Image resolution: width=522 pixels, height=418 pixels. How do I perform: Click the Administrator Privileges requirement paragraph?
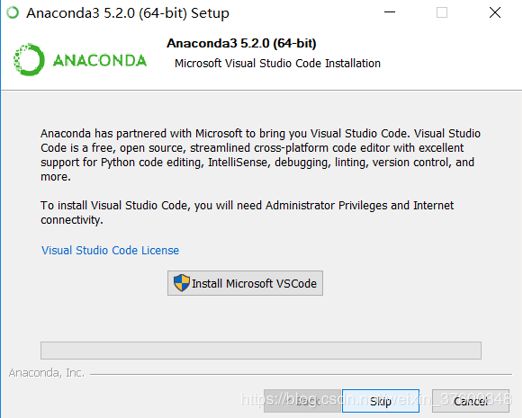pyautogui.click(x=247, y=212)
